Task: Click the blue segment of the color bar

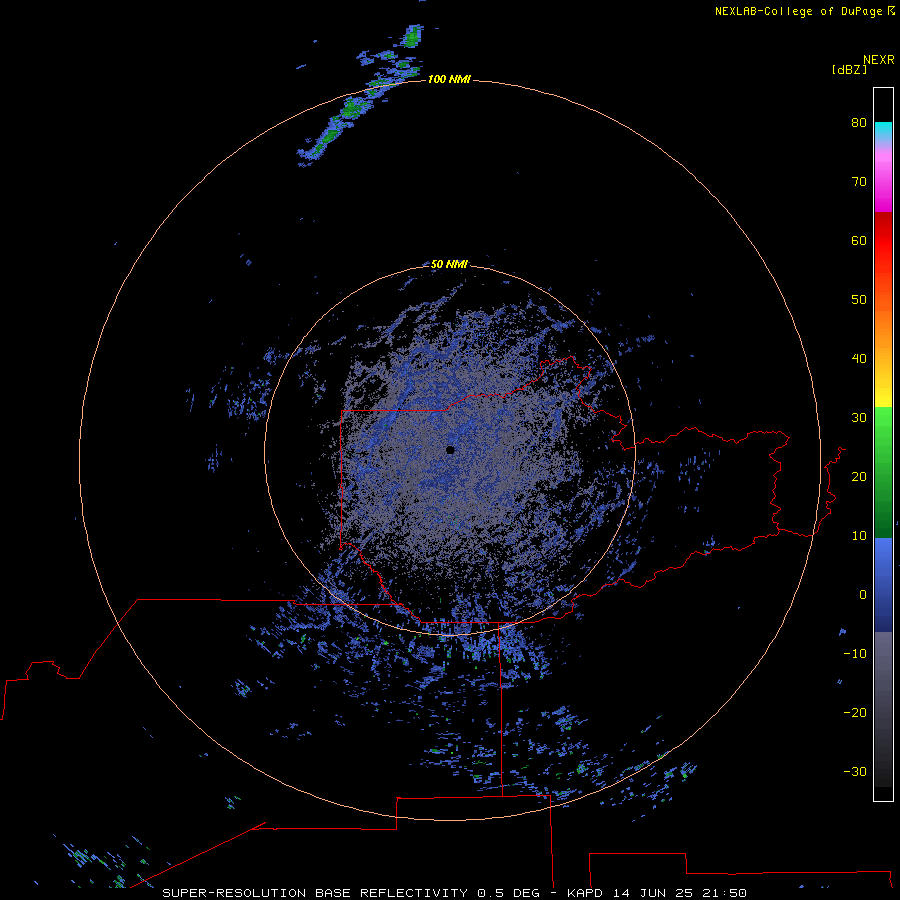Action: coord(883,585)
